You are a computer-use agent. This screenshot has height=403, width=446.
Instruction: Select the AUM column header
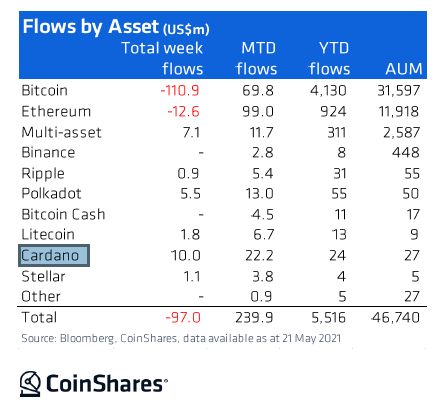[404, 69]
